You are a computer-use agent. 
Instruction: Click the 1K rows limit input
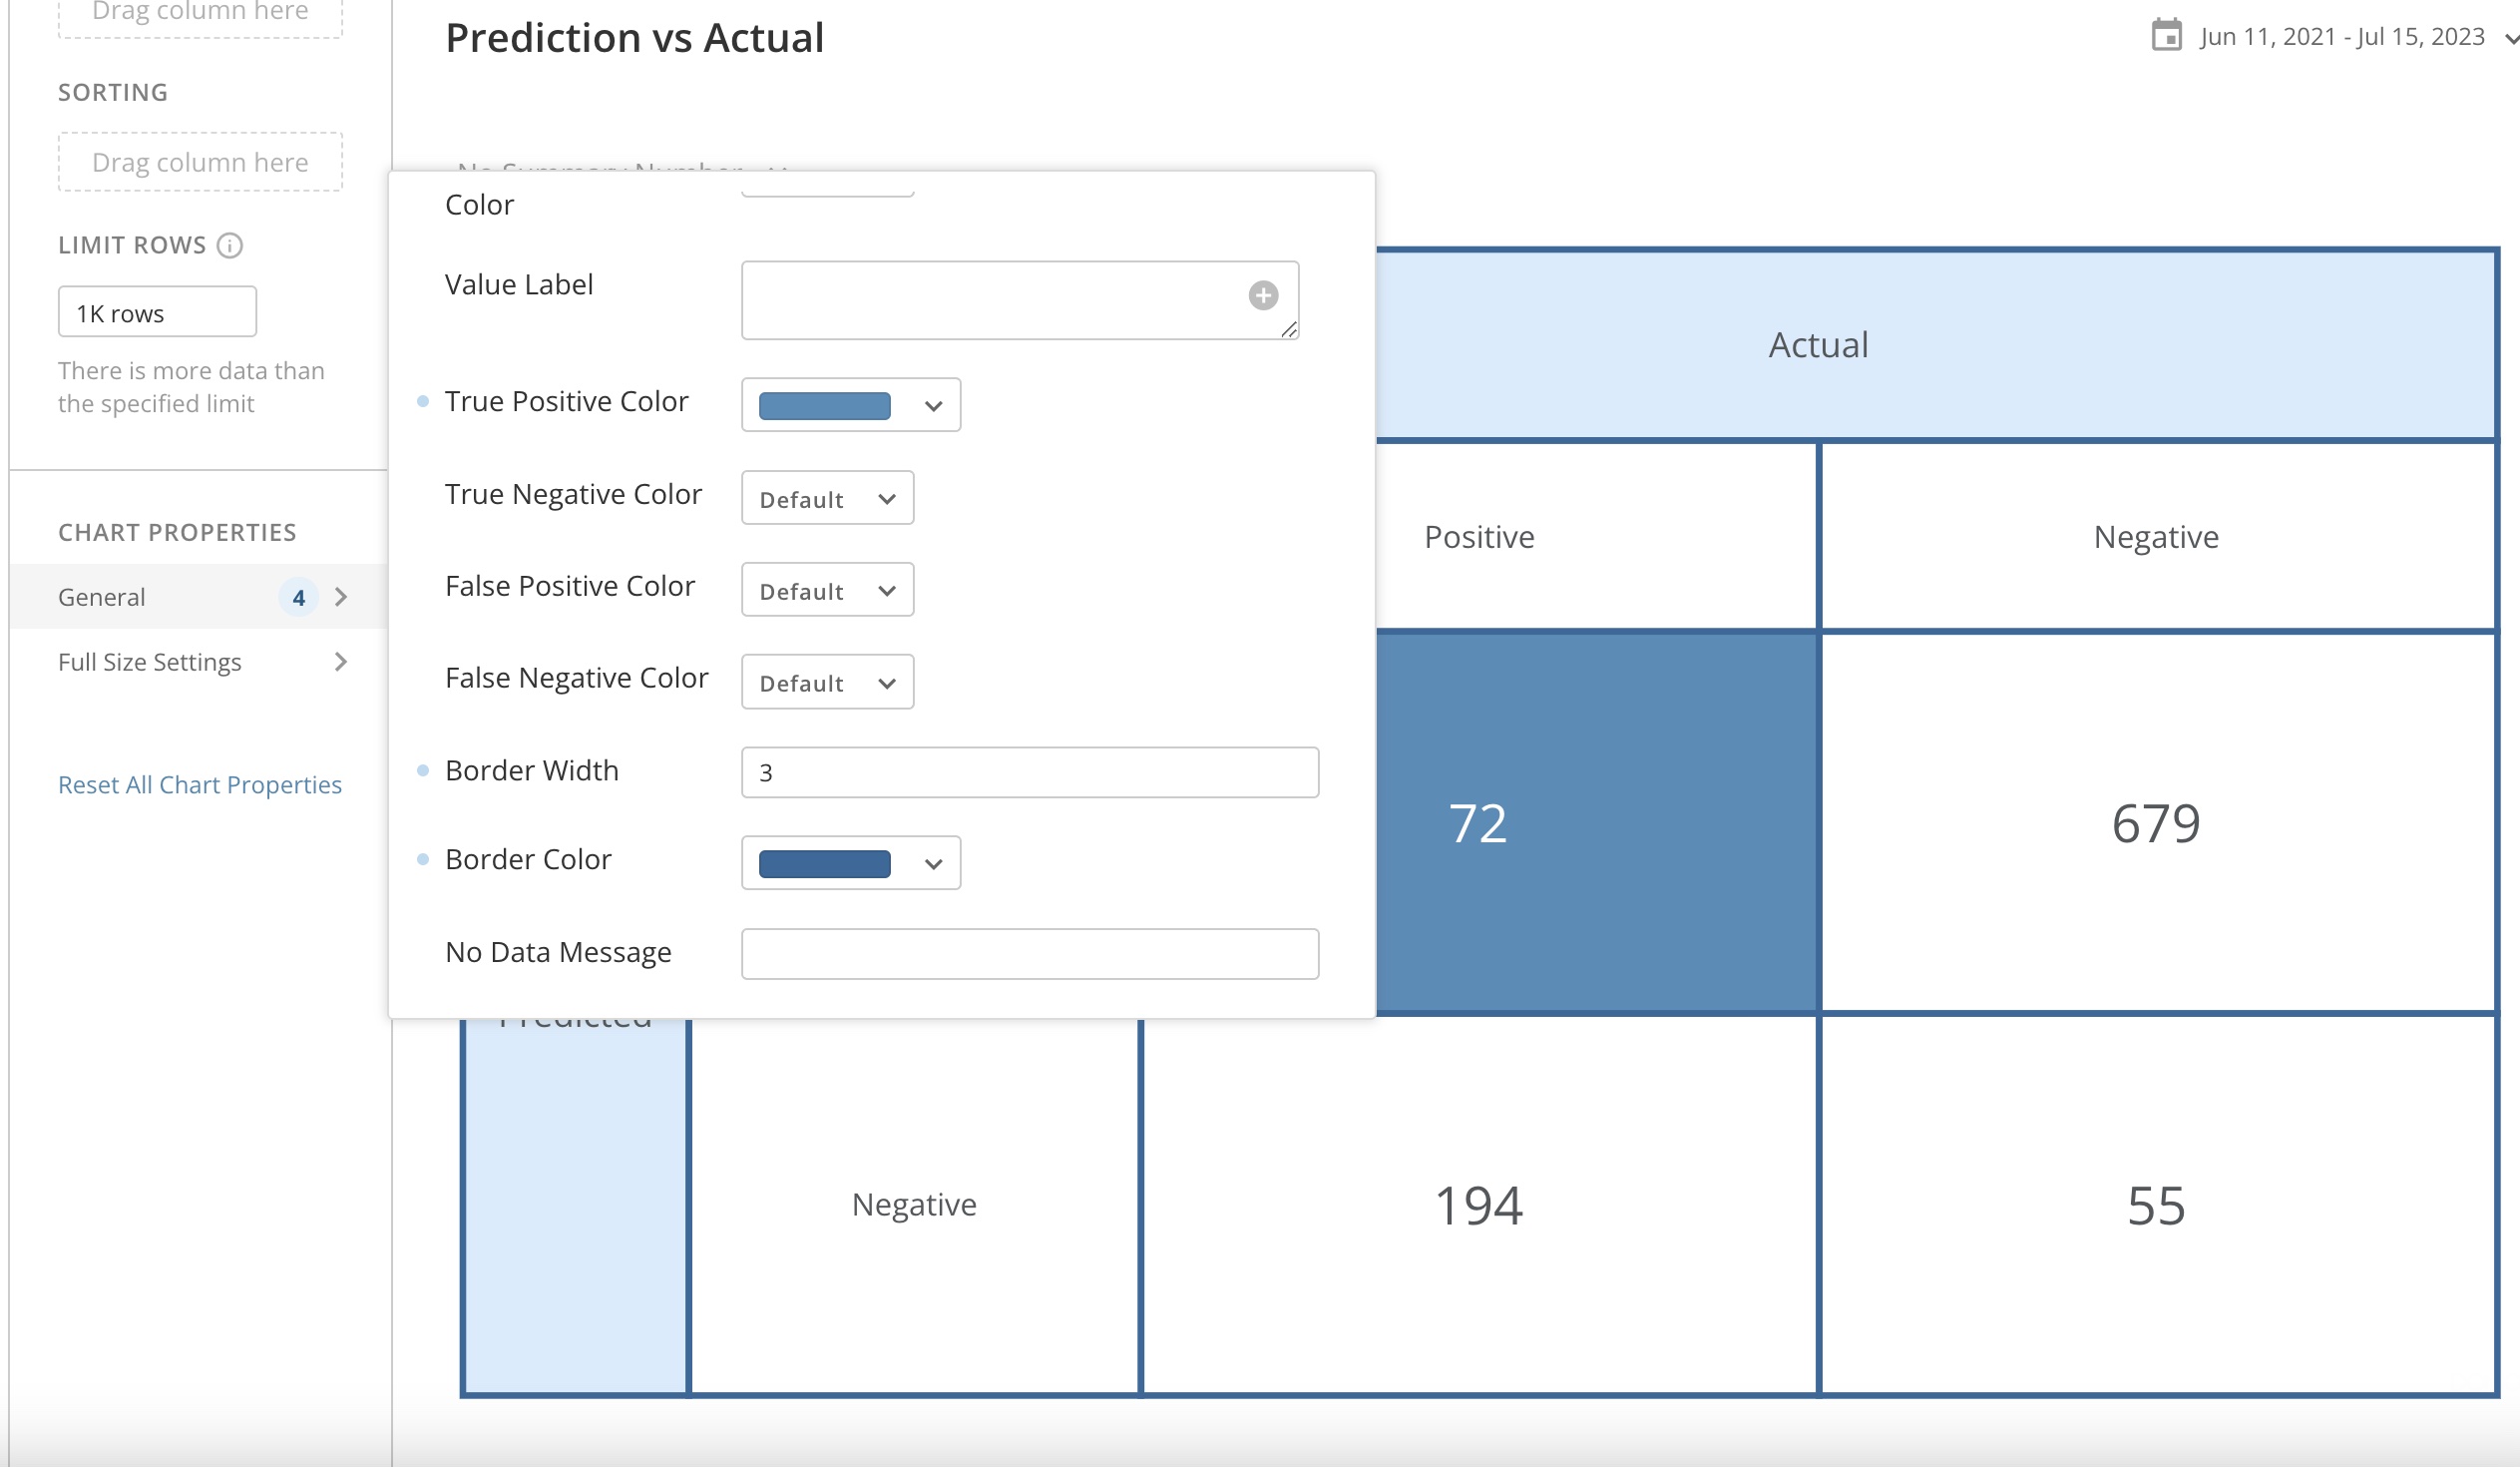156,312
